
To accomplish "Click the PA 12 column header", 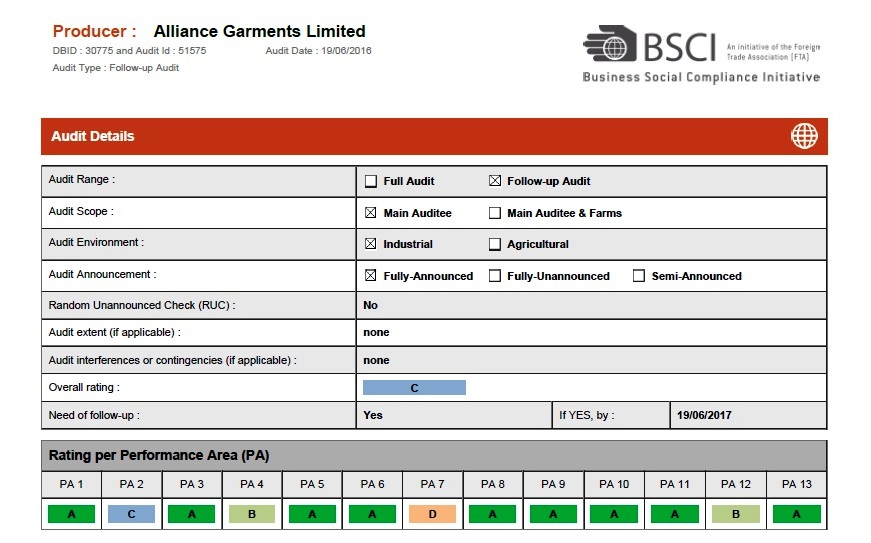I will tap(735, 484).
